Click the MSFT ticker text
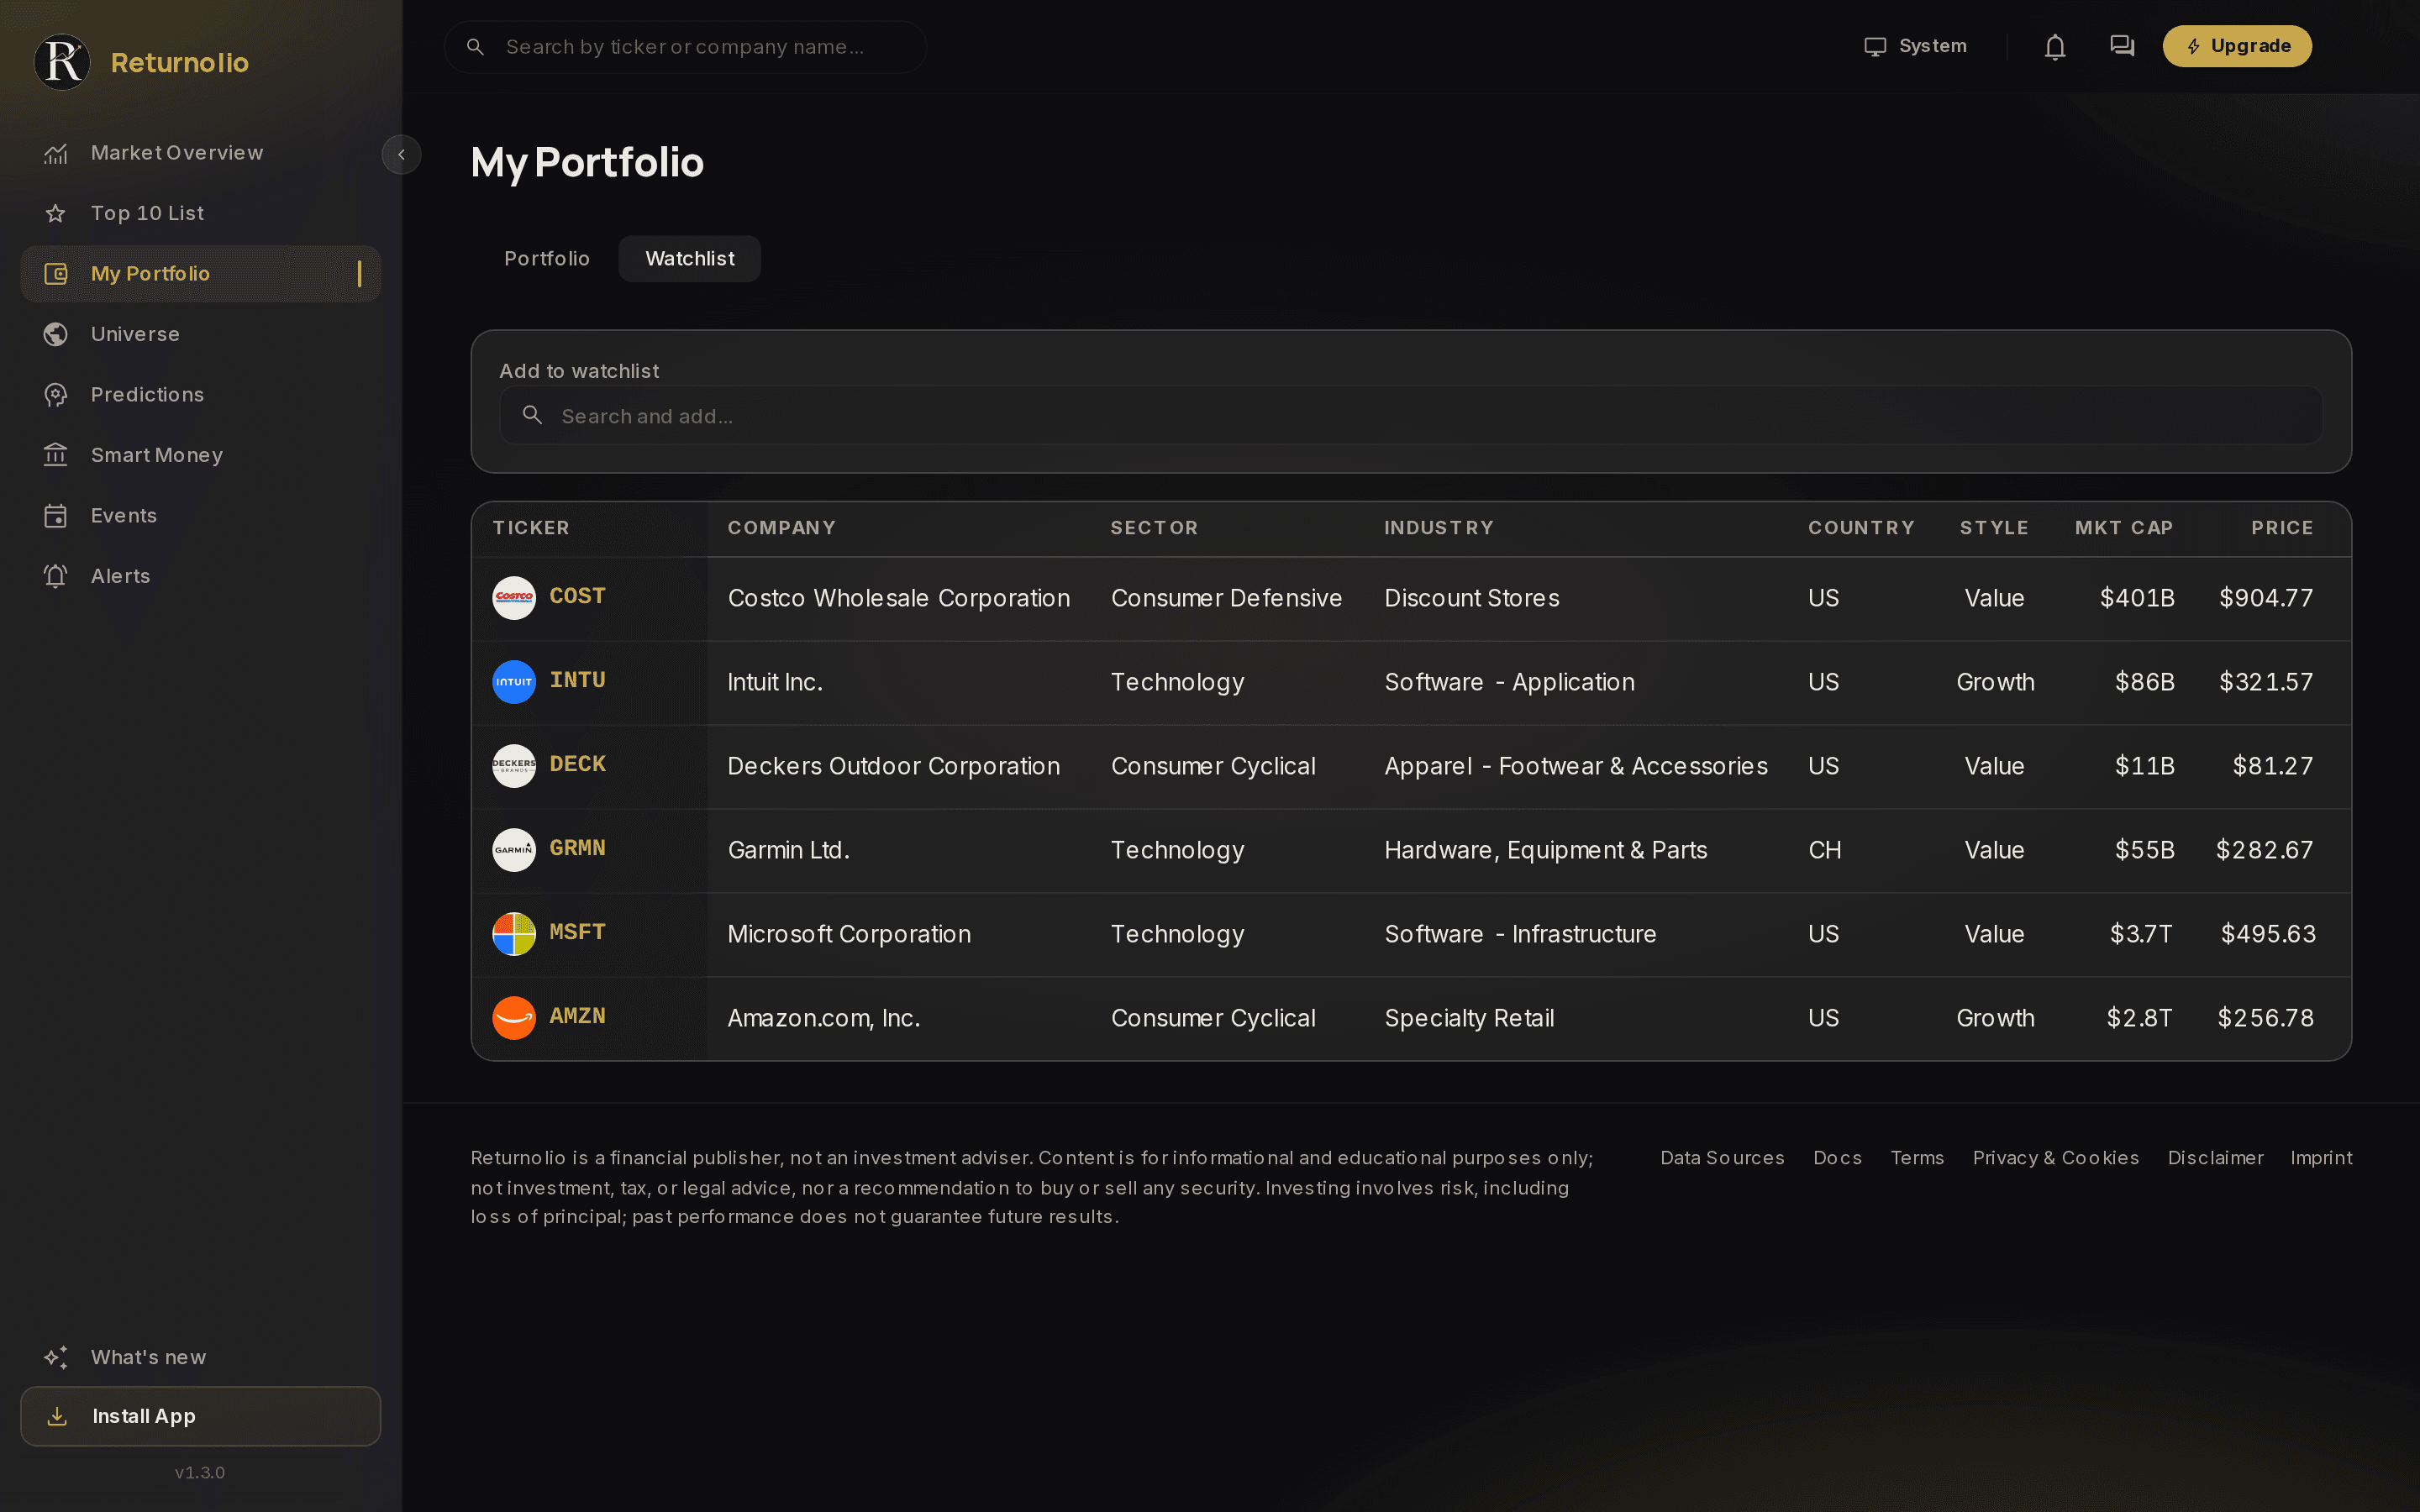The image size is (2420, 1512). pyautogui.click(x=577, y=932)
